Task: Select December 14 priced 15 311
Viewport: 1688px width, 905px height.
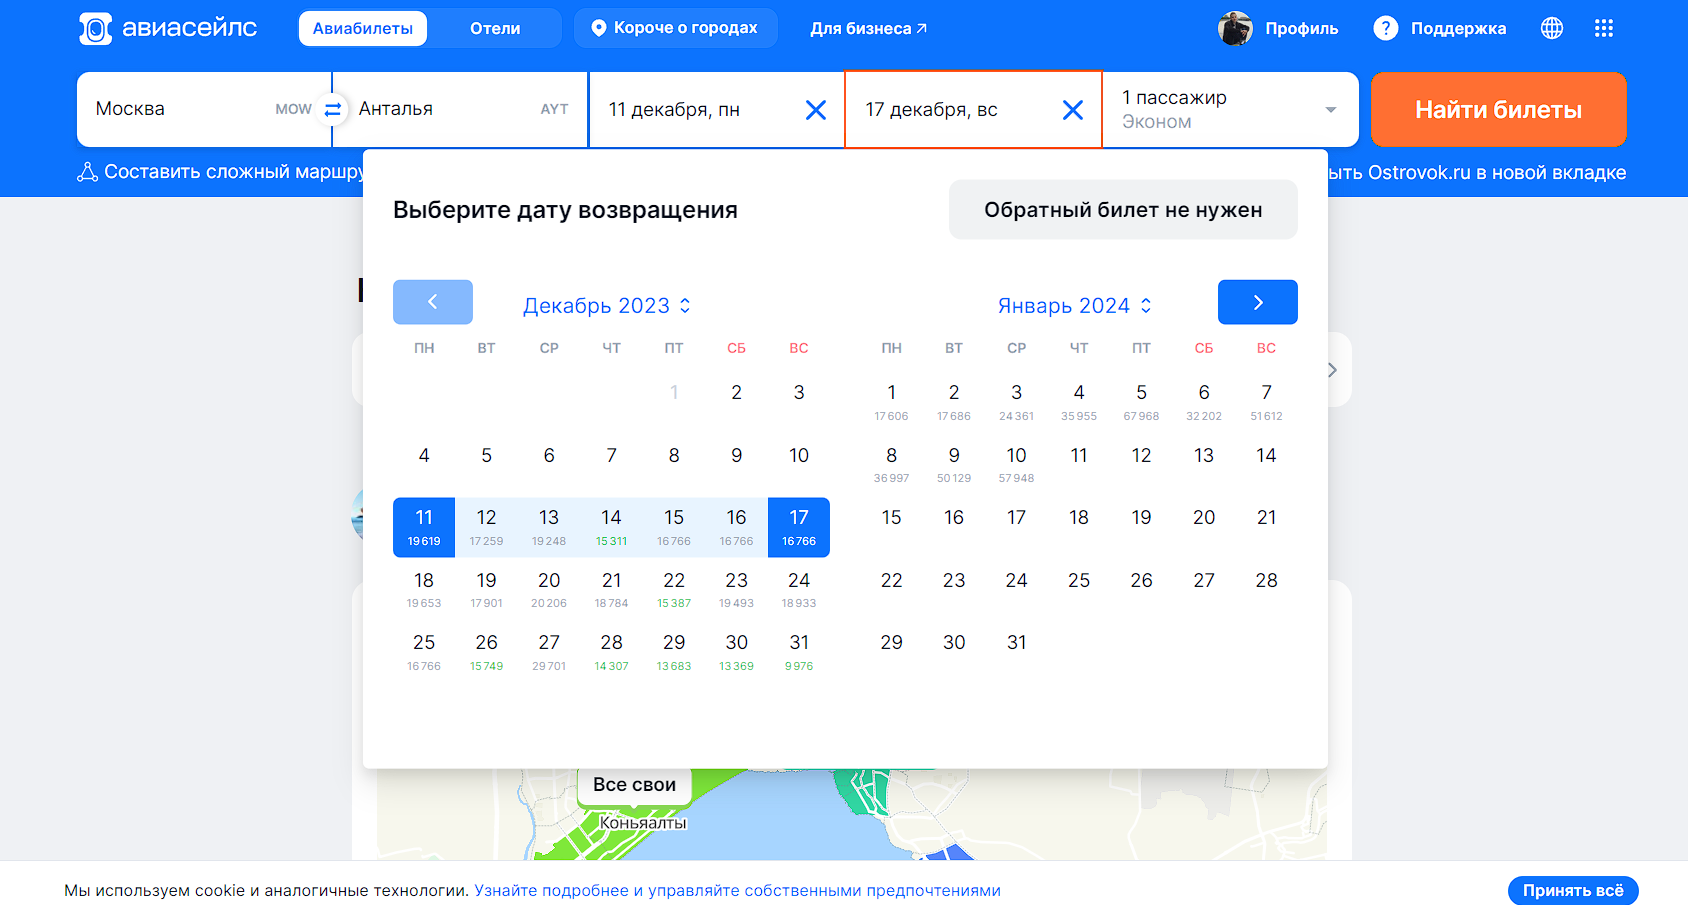Action: pos(611,527)
